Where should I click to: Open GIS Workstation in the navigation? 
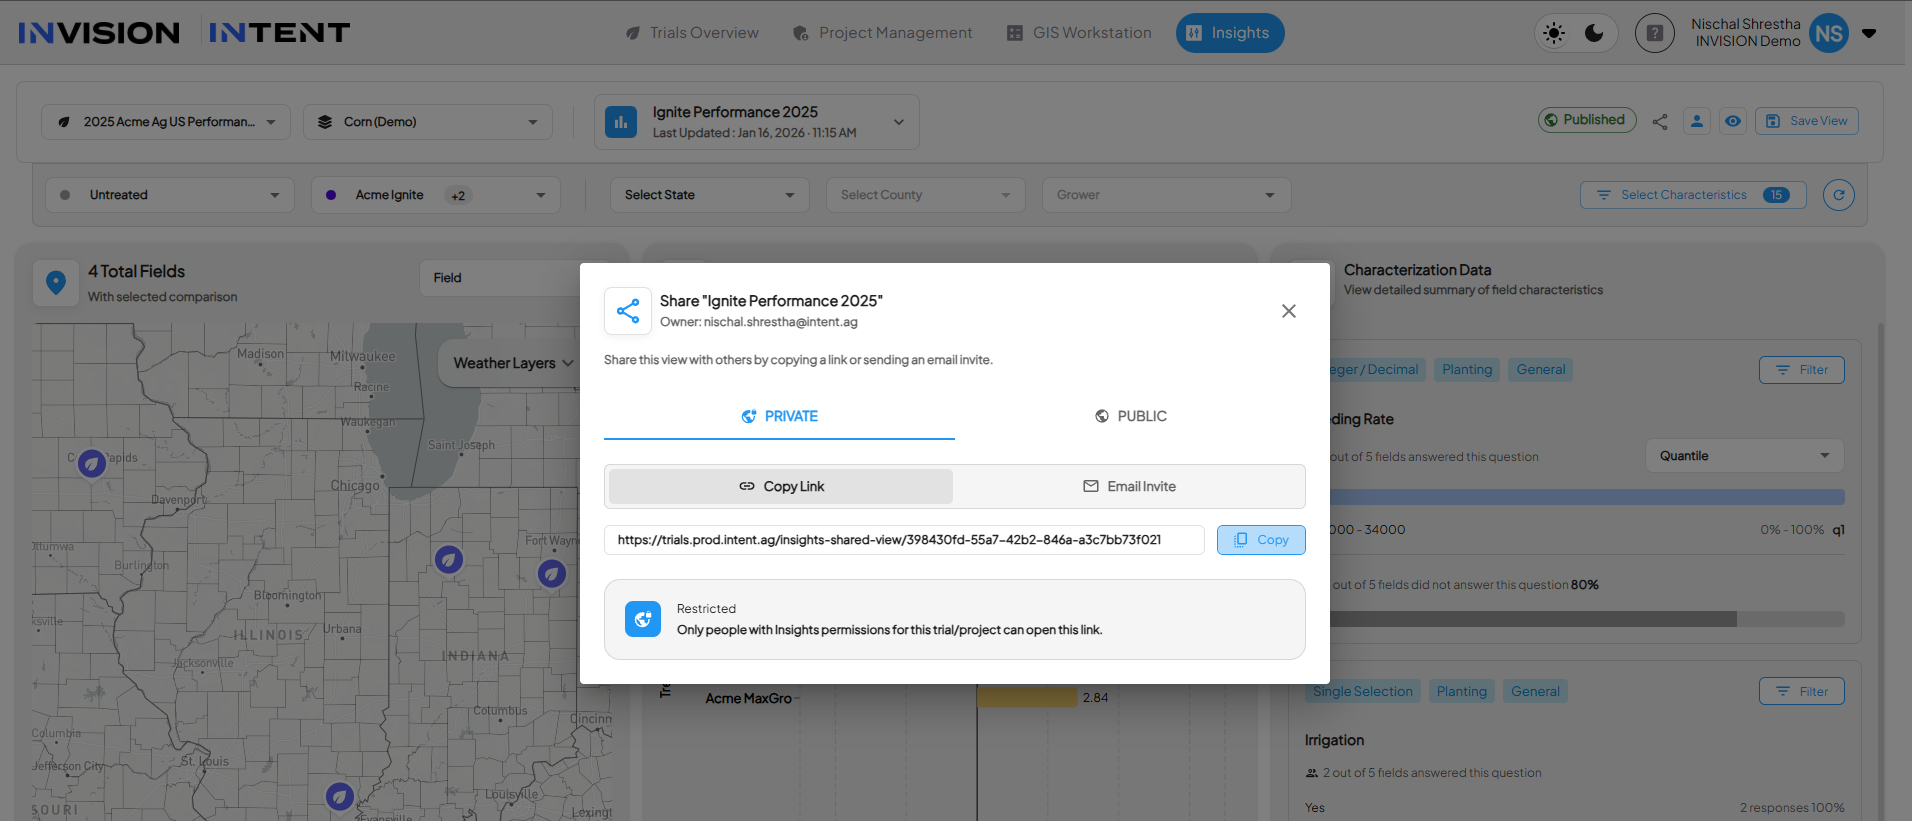(1079, 33)
